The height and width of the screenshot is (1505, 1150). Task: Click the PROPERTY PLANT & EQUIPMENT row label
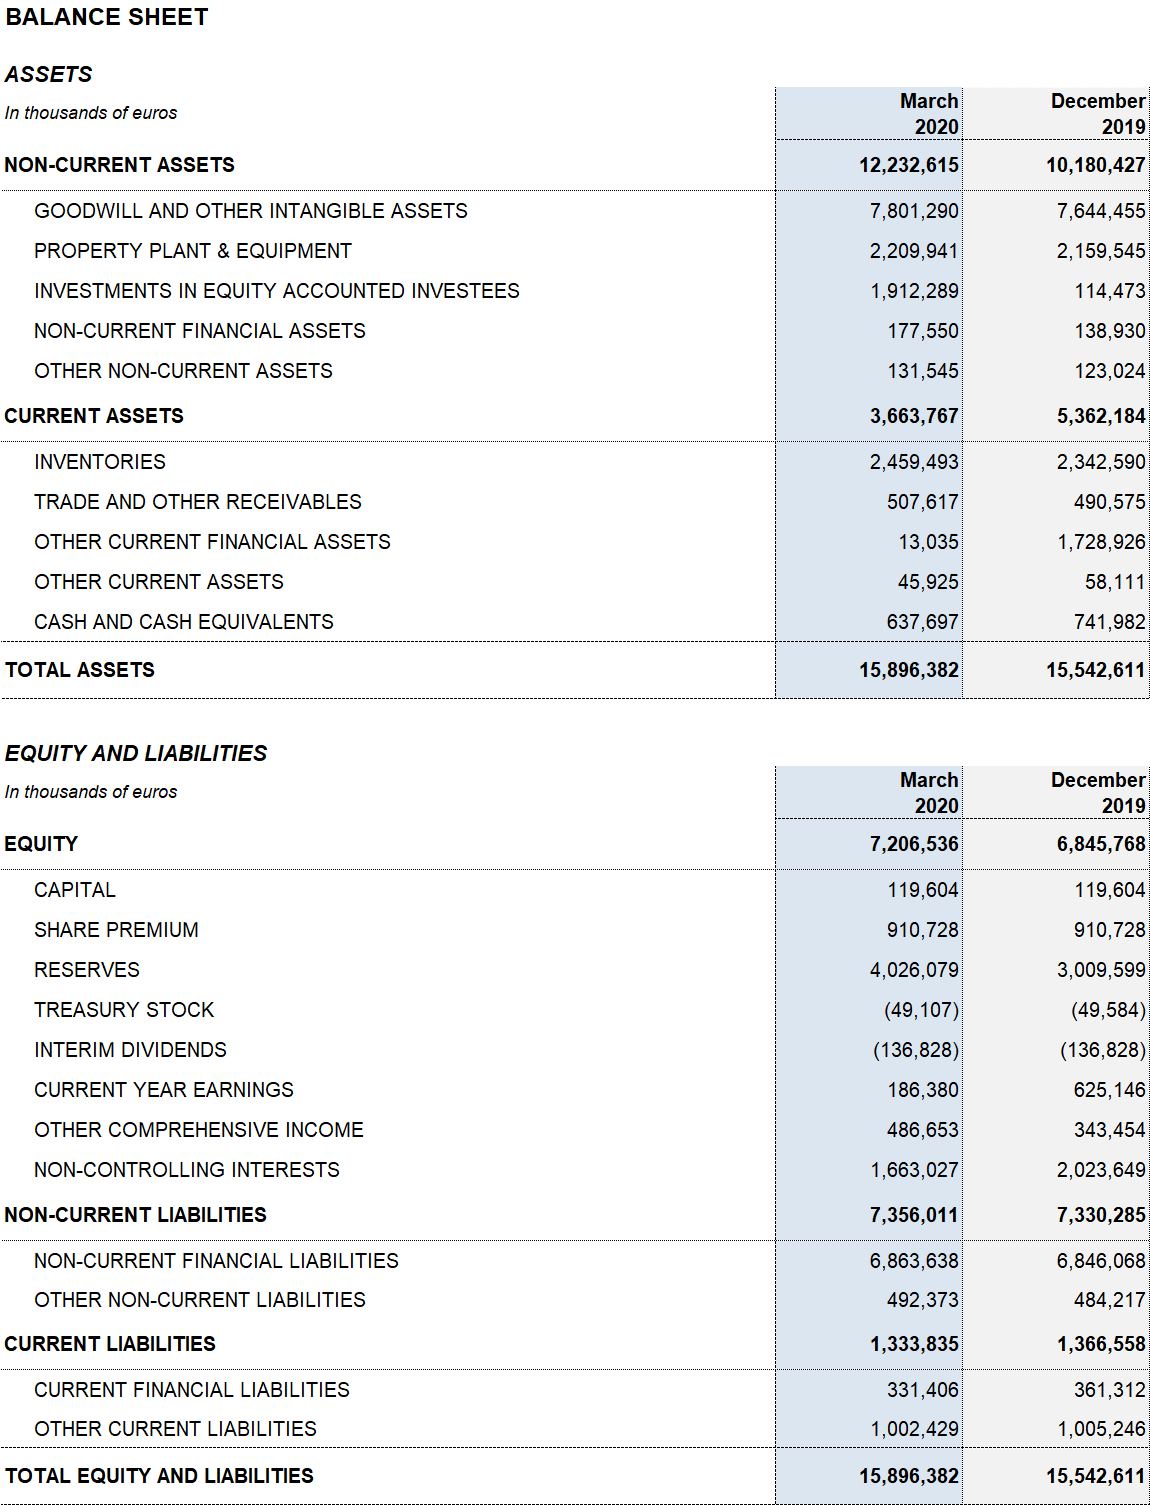coord(193,251)
